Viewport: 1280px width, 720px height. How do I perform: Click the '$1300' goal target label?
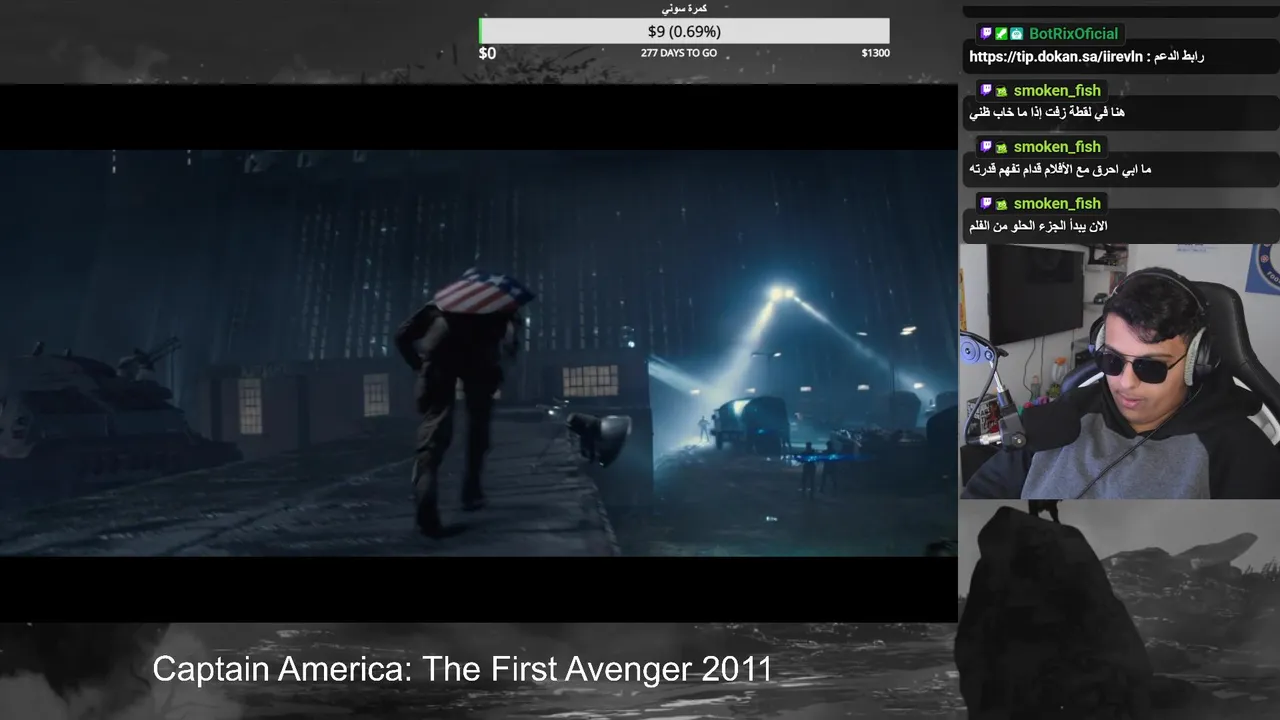875,53
